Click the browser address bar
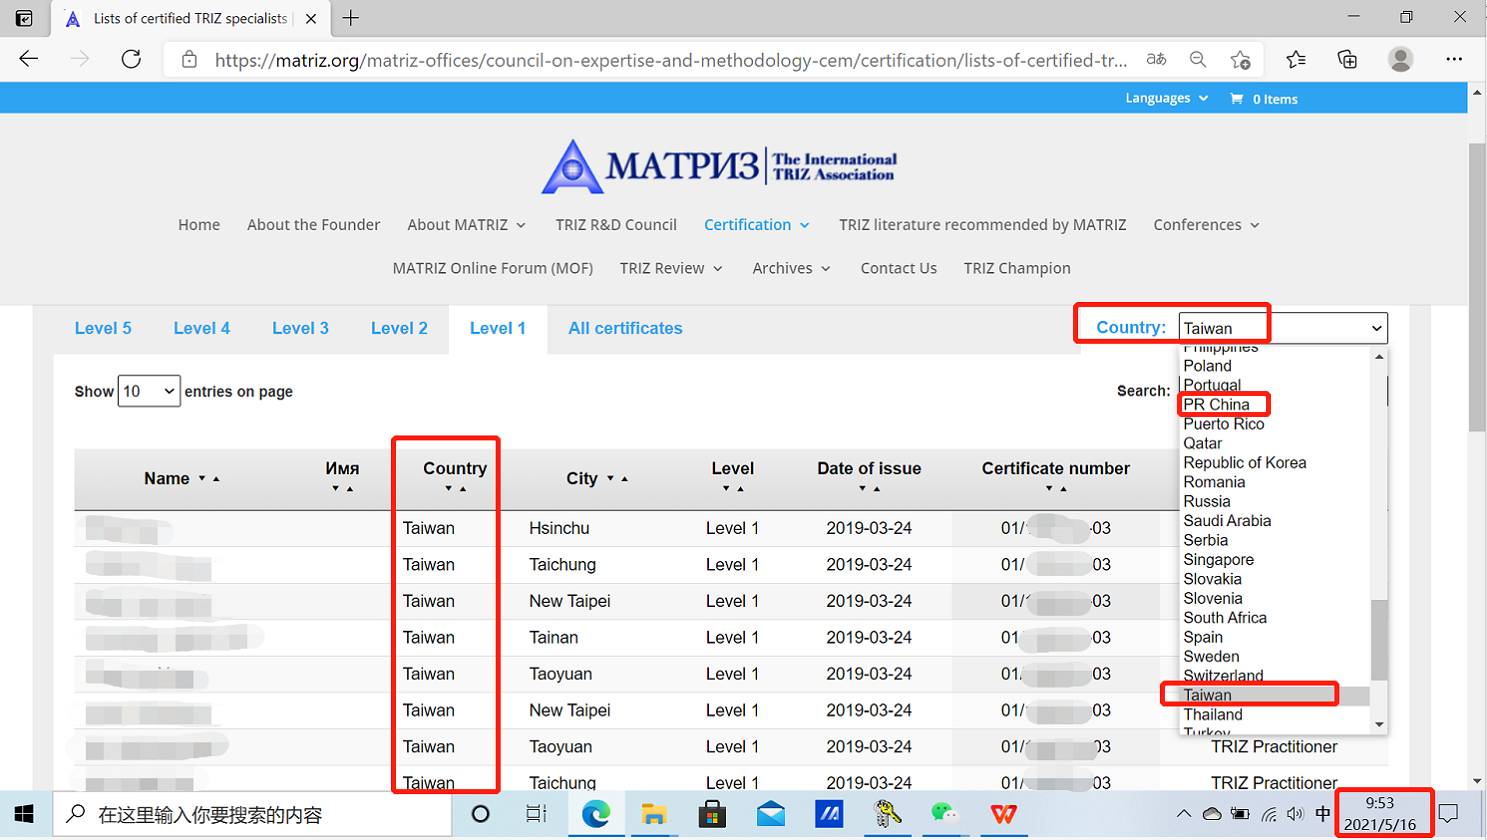The image size is (1487, 840). click(x=670, y=60)
